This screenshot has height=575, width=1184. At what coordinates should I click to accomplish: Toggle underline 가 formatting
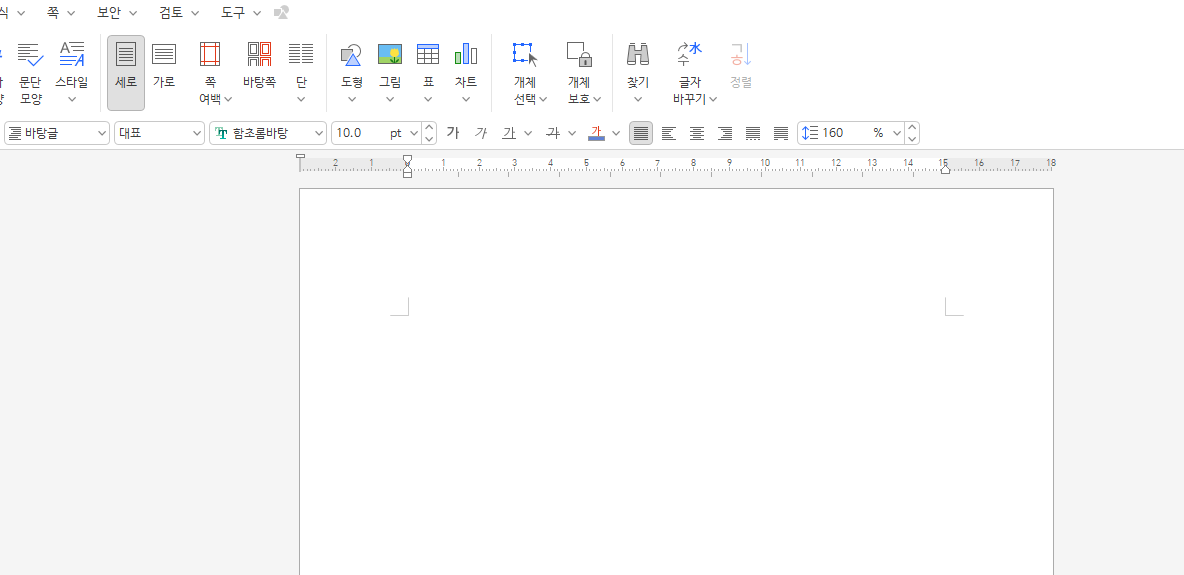coord(510,133)
